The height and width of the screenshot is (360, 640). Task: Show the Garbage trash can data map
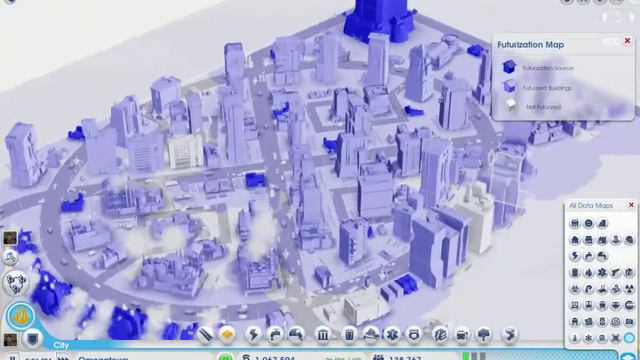[575, 272]
